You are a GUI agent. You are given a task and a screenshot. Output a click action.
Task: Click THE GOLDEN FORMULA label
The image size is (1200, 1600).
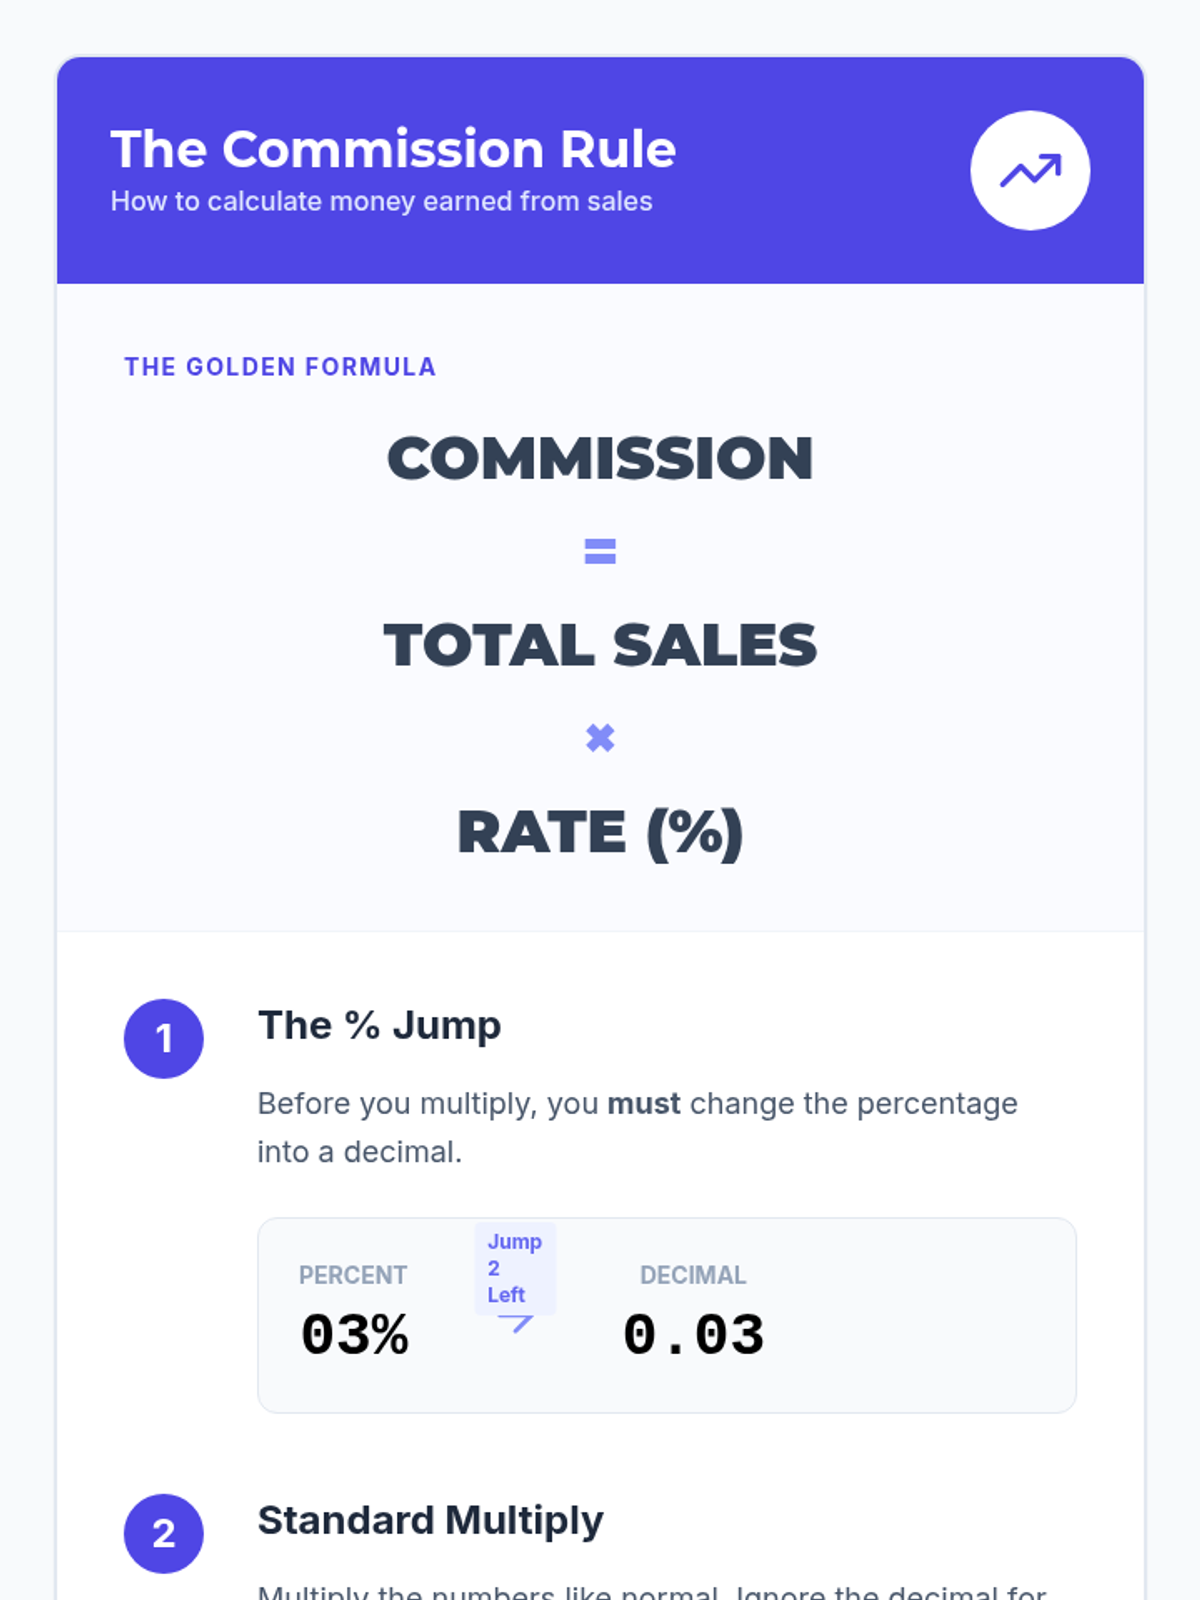pyautogui.click(x=280, y=367)
